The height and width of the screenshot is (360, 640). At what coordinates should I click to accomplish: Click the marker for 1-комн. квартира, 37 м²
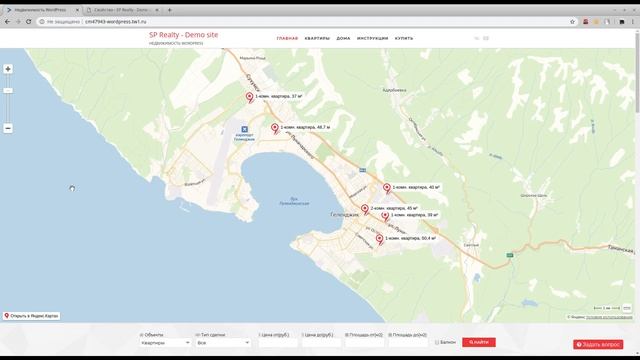click(250, 97)
